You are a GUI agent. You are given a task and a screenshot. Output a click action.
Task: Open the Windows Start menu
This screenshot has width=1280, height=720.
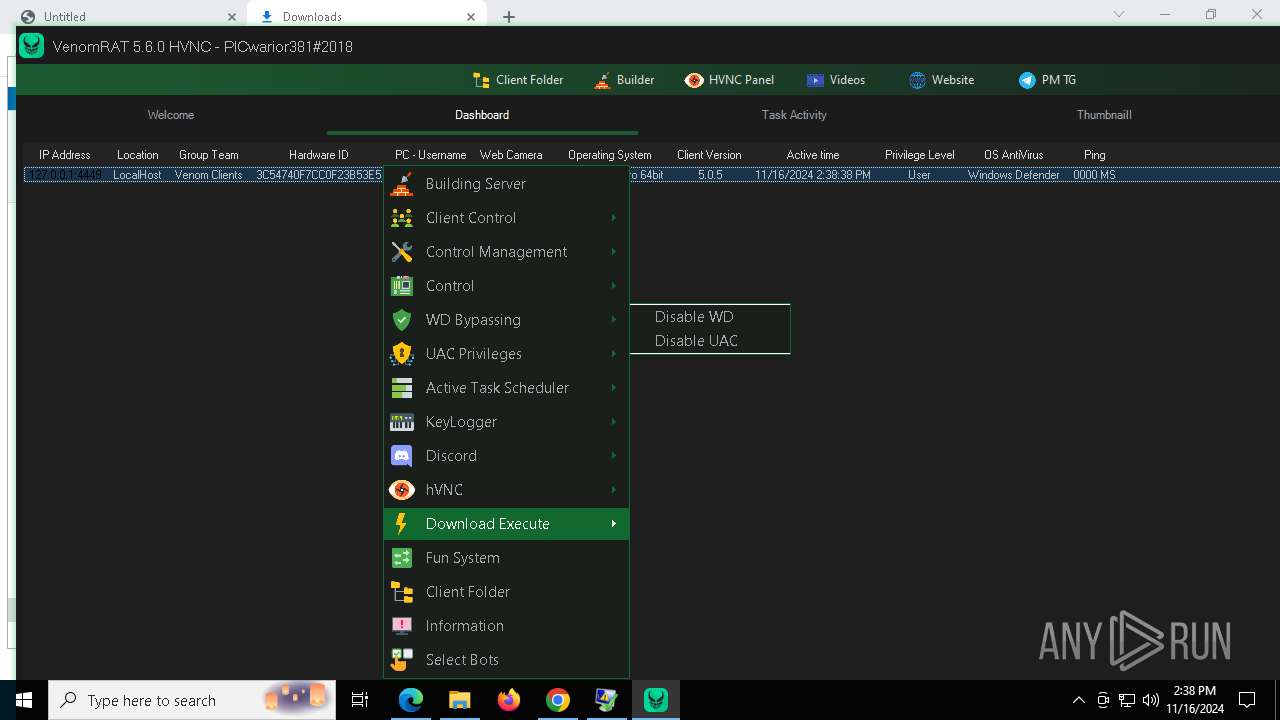click(24, 700)
